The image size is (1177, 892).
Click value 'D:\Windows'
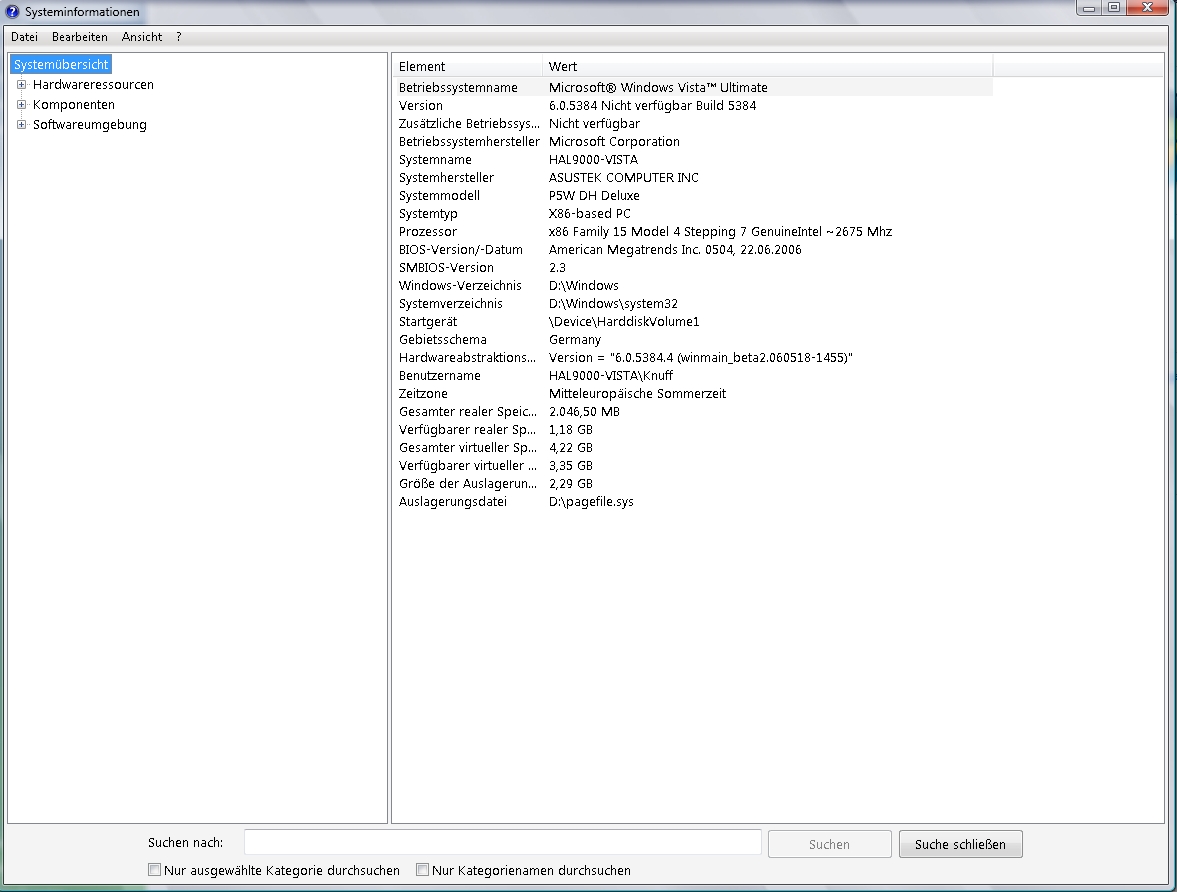point(584,286)
